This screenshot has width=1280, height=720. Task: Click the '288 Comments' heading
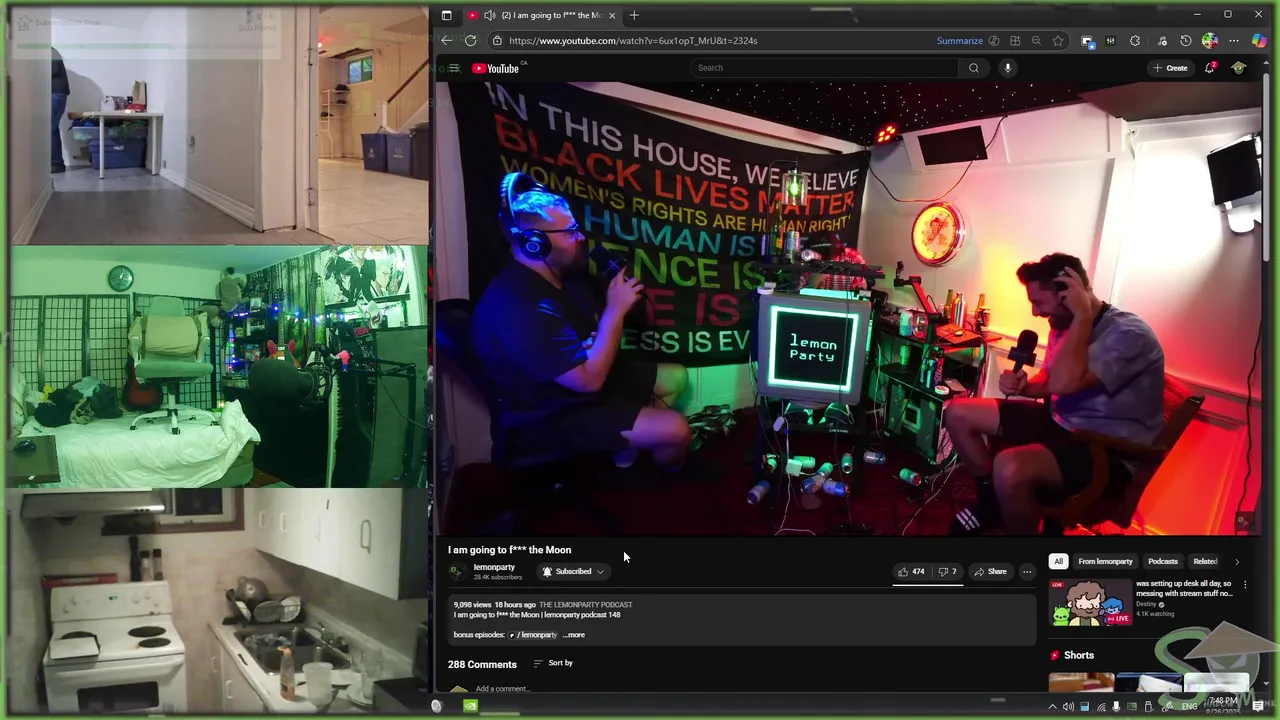(482, 664)
